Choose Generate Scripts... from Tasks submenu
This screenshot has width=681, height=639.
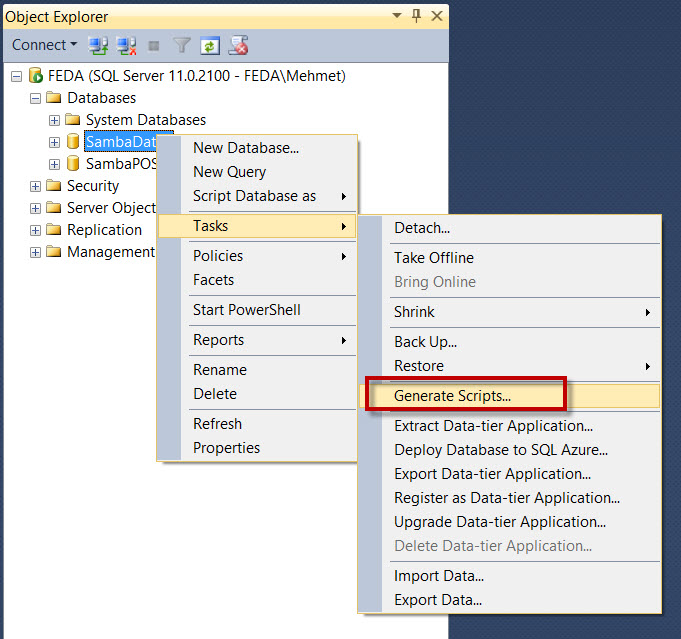pos(452,396)
